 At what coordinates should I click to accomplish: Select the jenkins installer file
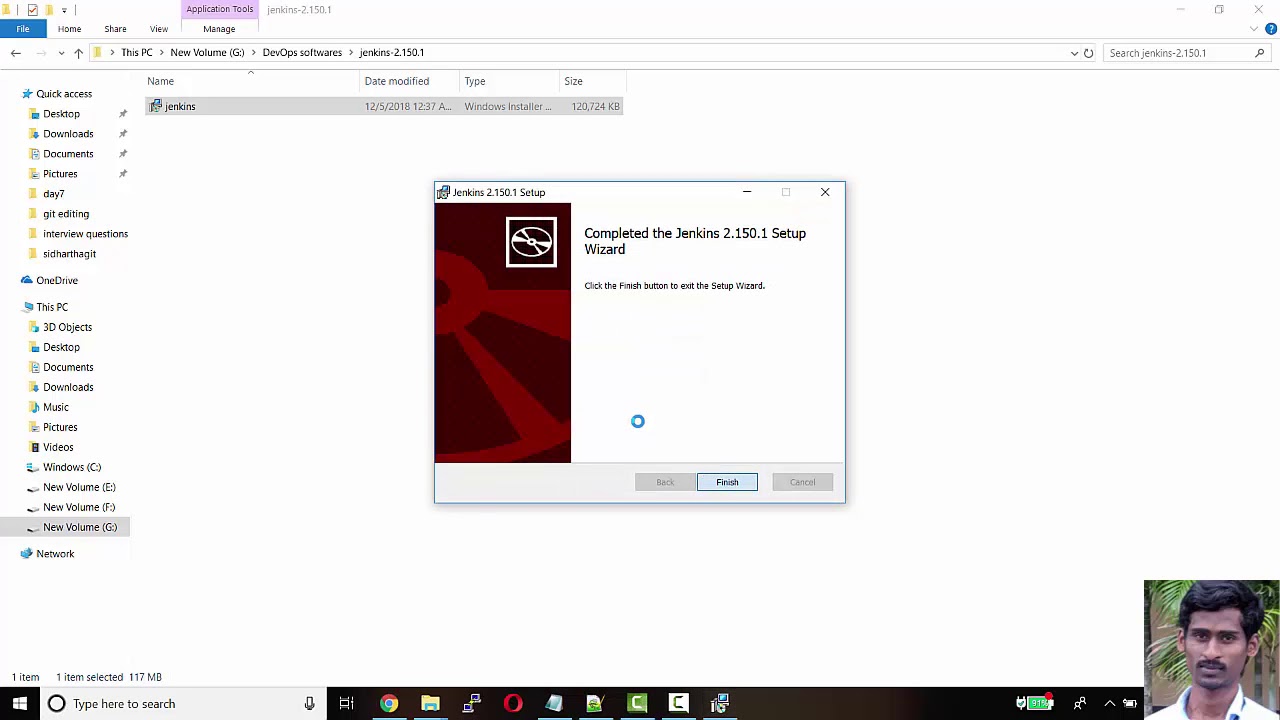point(384,106)
